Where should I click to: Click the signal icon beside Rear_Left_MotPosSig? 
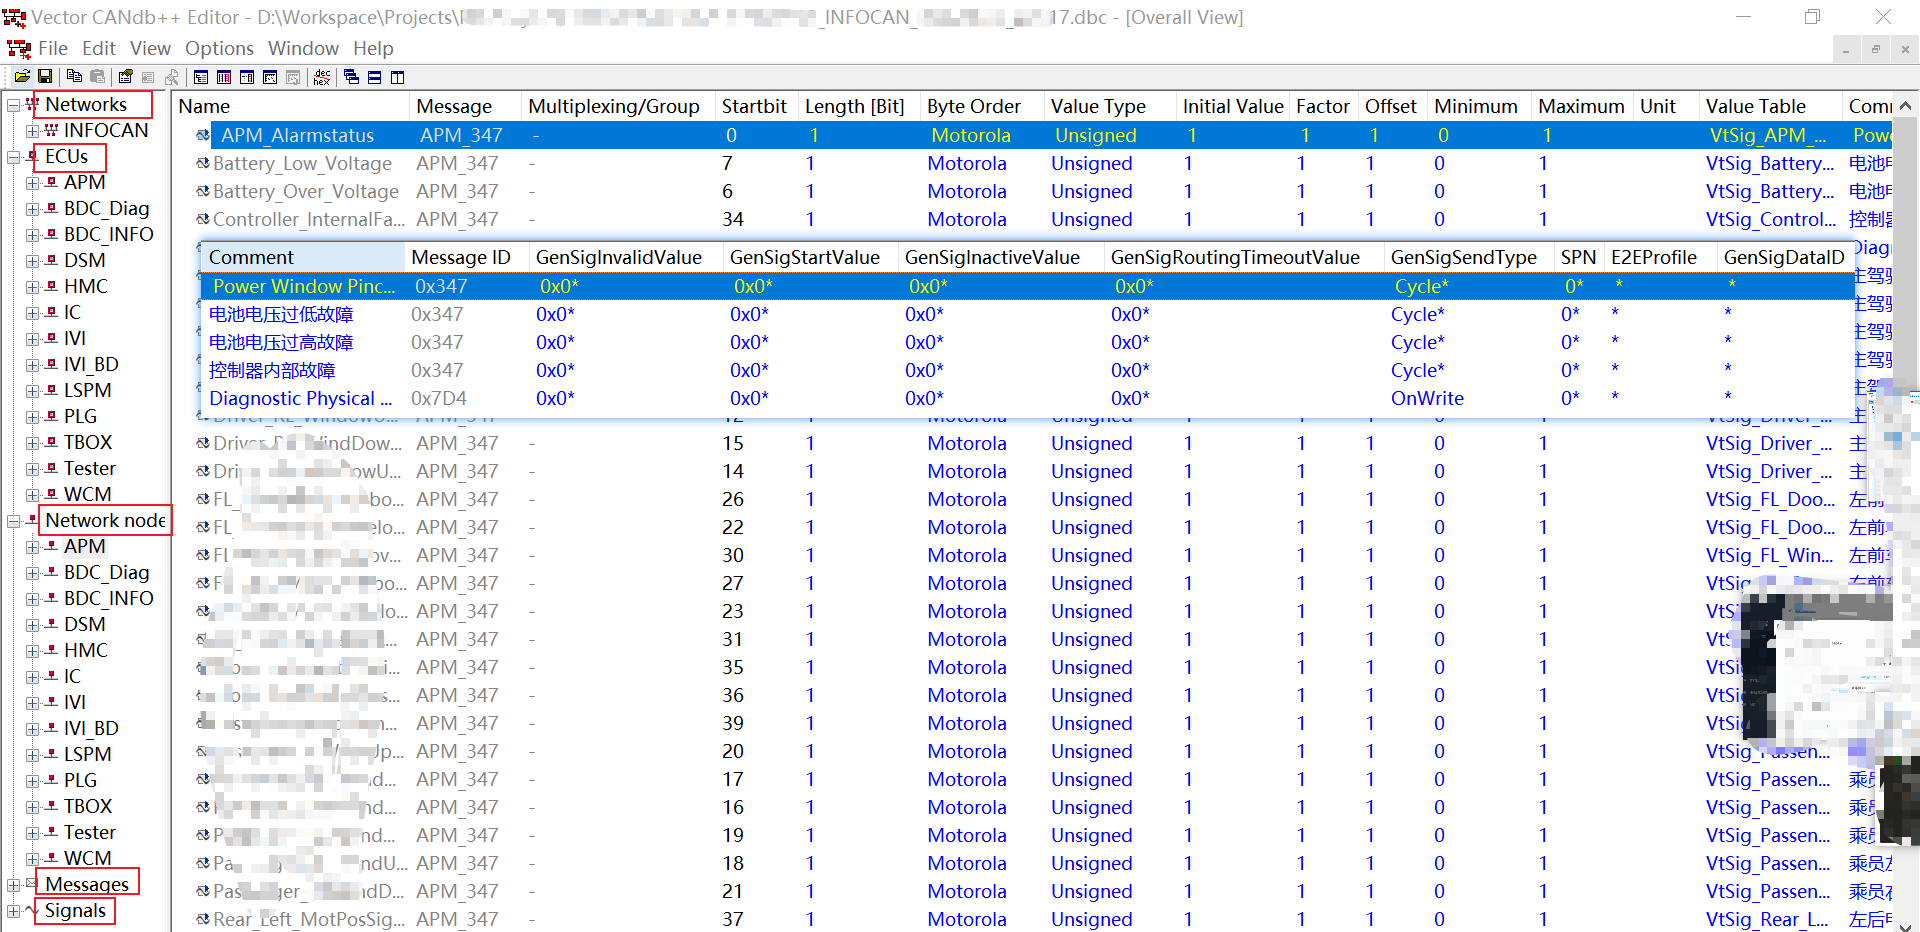203,919
